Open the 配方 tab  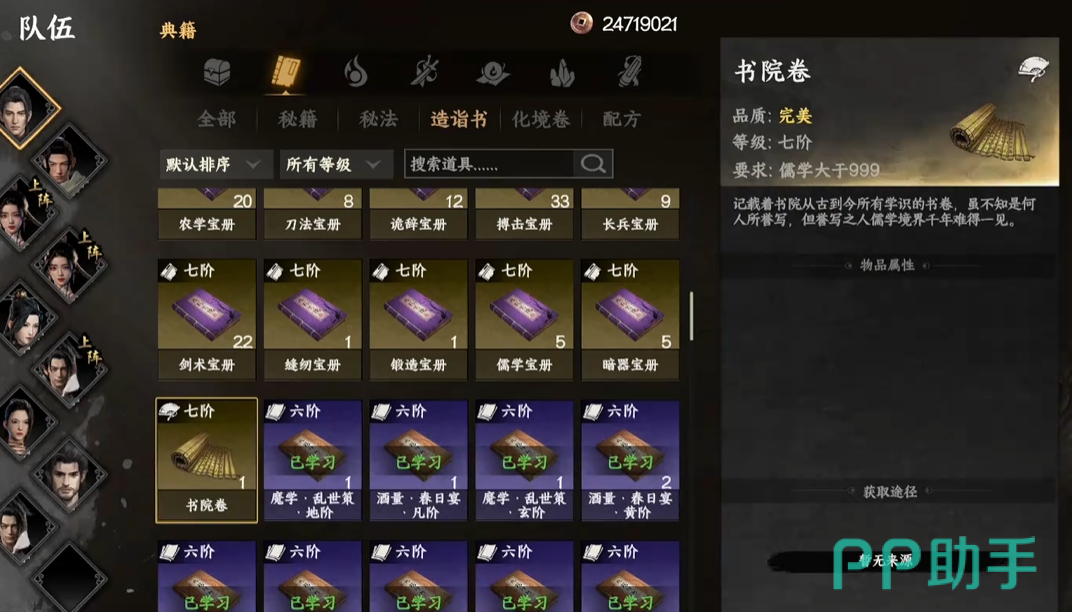(x=621, y=119)
